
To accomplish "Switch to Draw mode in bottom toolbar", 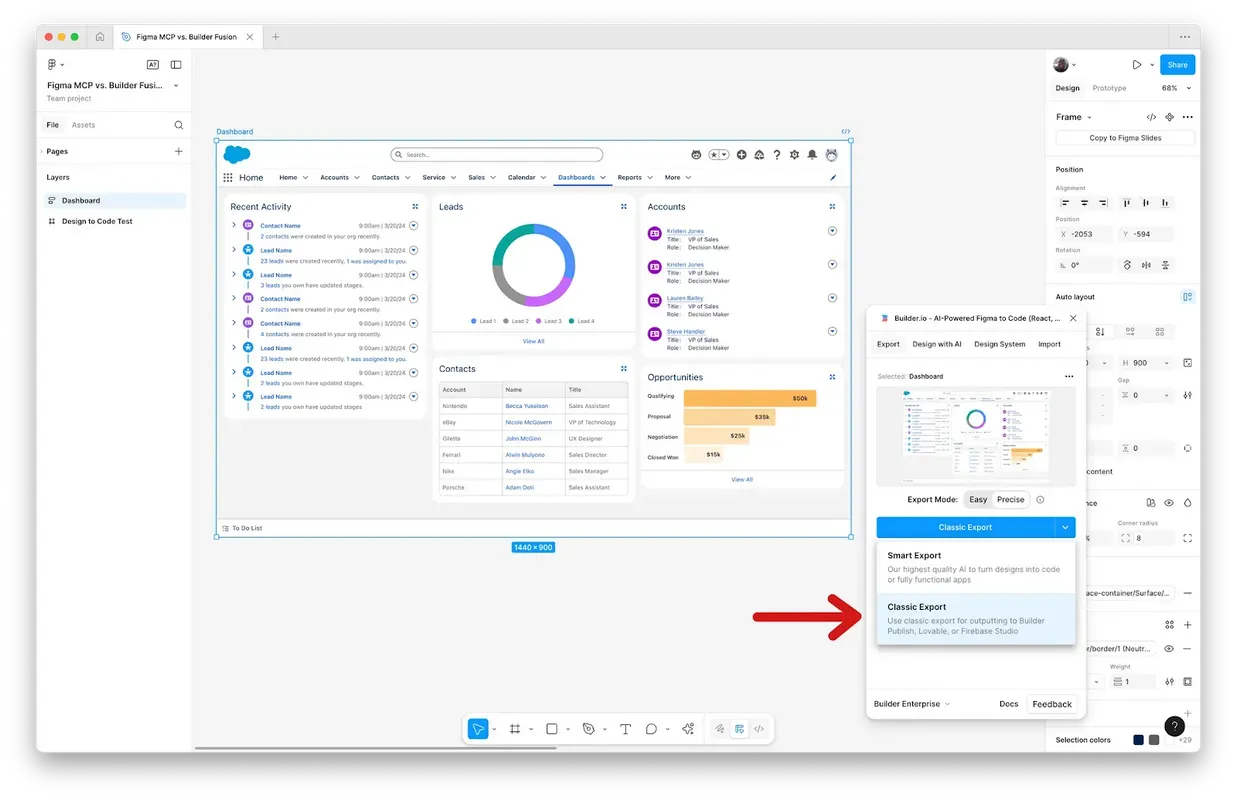I will (x=719, y=729).
